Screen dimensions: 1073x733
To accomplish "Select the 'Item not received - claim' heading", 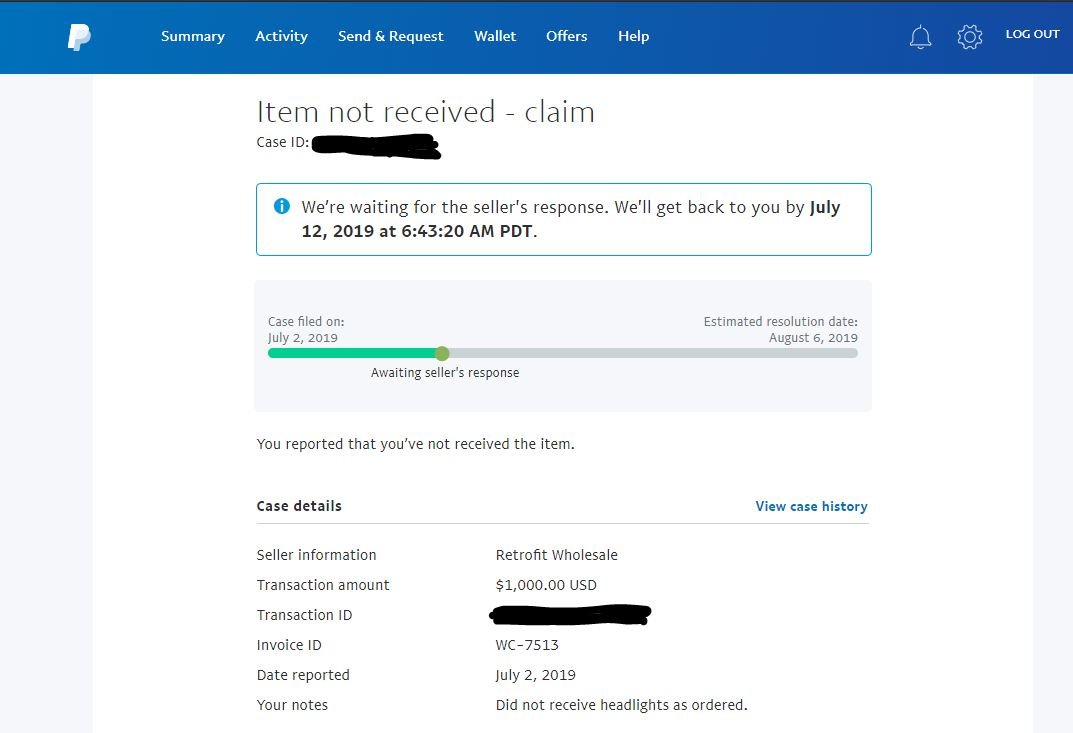I will (x=426, y=112).
